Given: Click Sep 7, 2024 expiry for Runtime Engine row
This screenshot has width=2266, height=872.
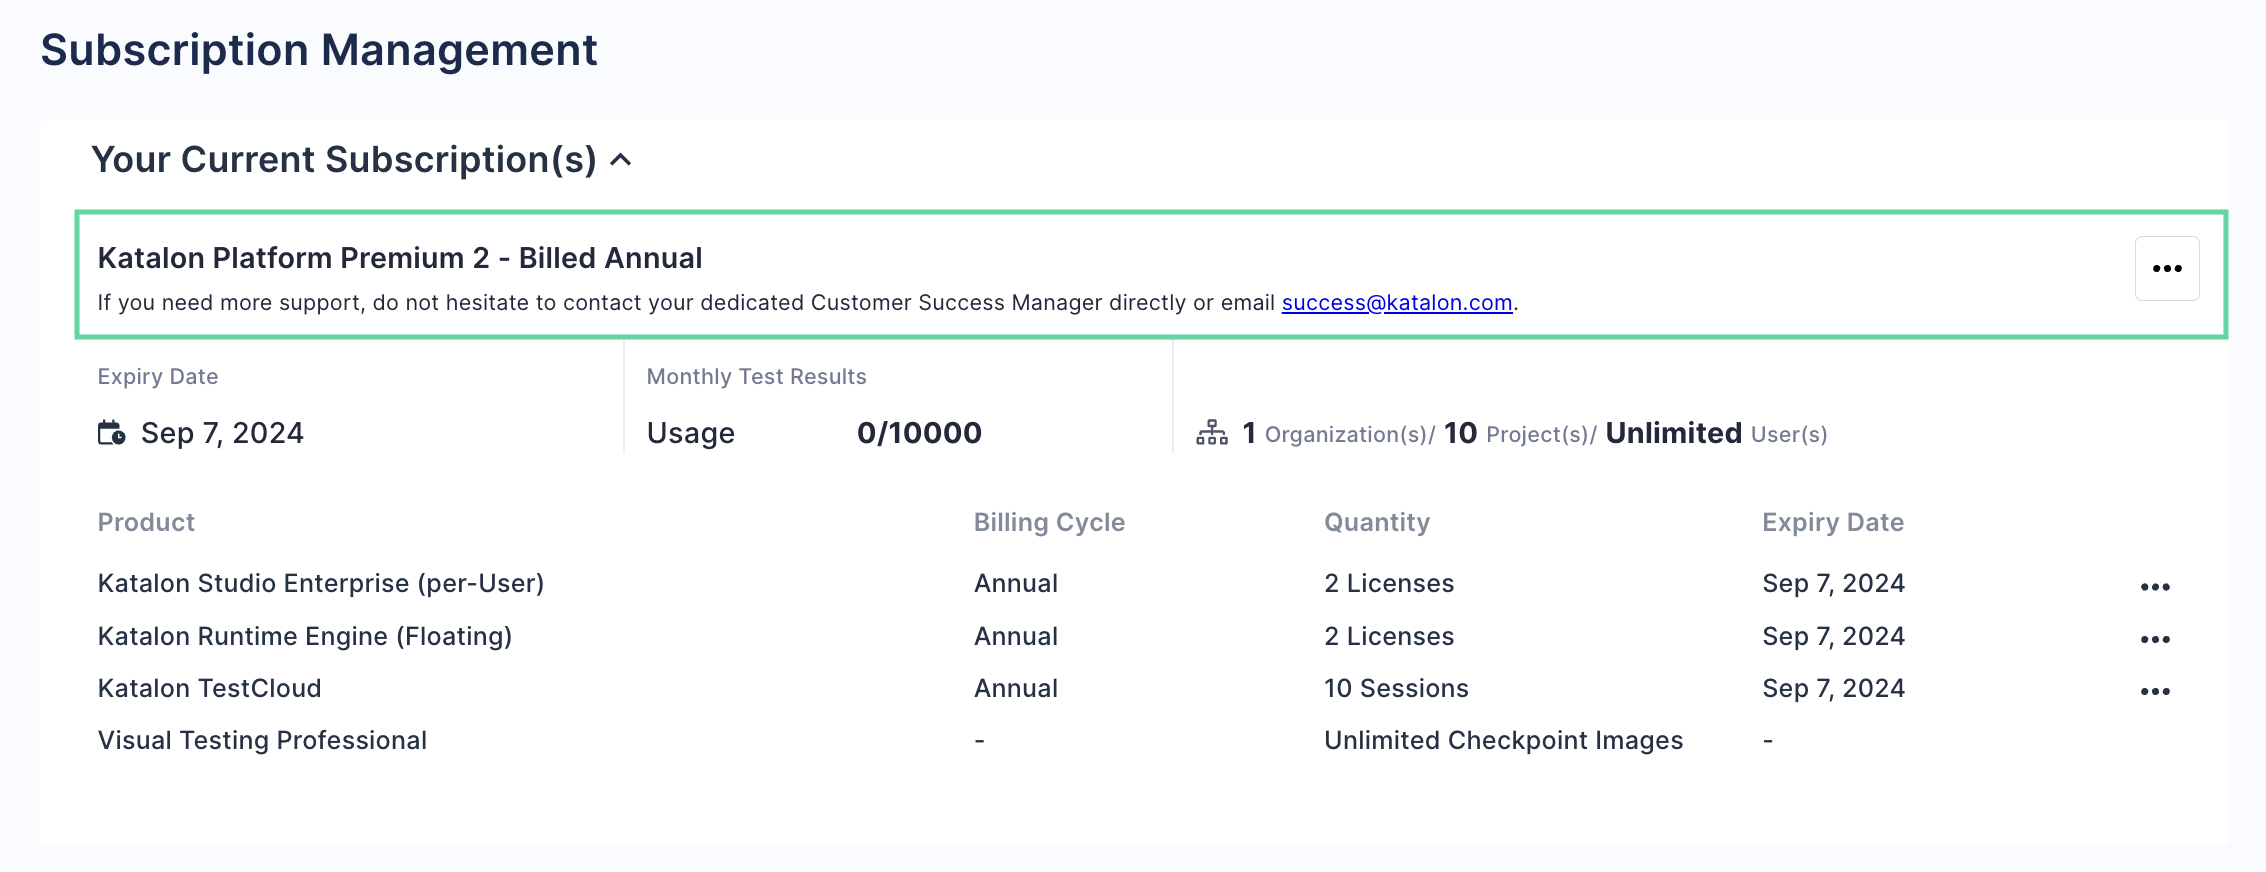Looking at the screenshot, I should pyautogui.click(x=1833, y=636).
